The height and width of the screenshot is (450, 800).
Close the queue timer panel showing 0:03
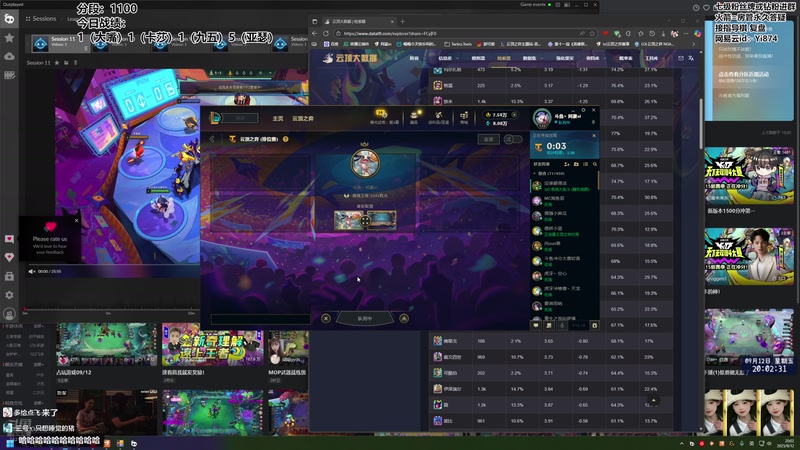coord(594,135)
